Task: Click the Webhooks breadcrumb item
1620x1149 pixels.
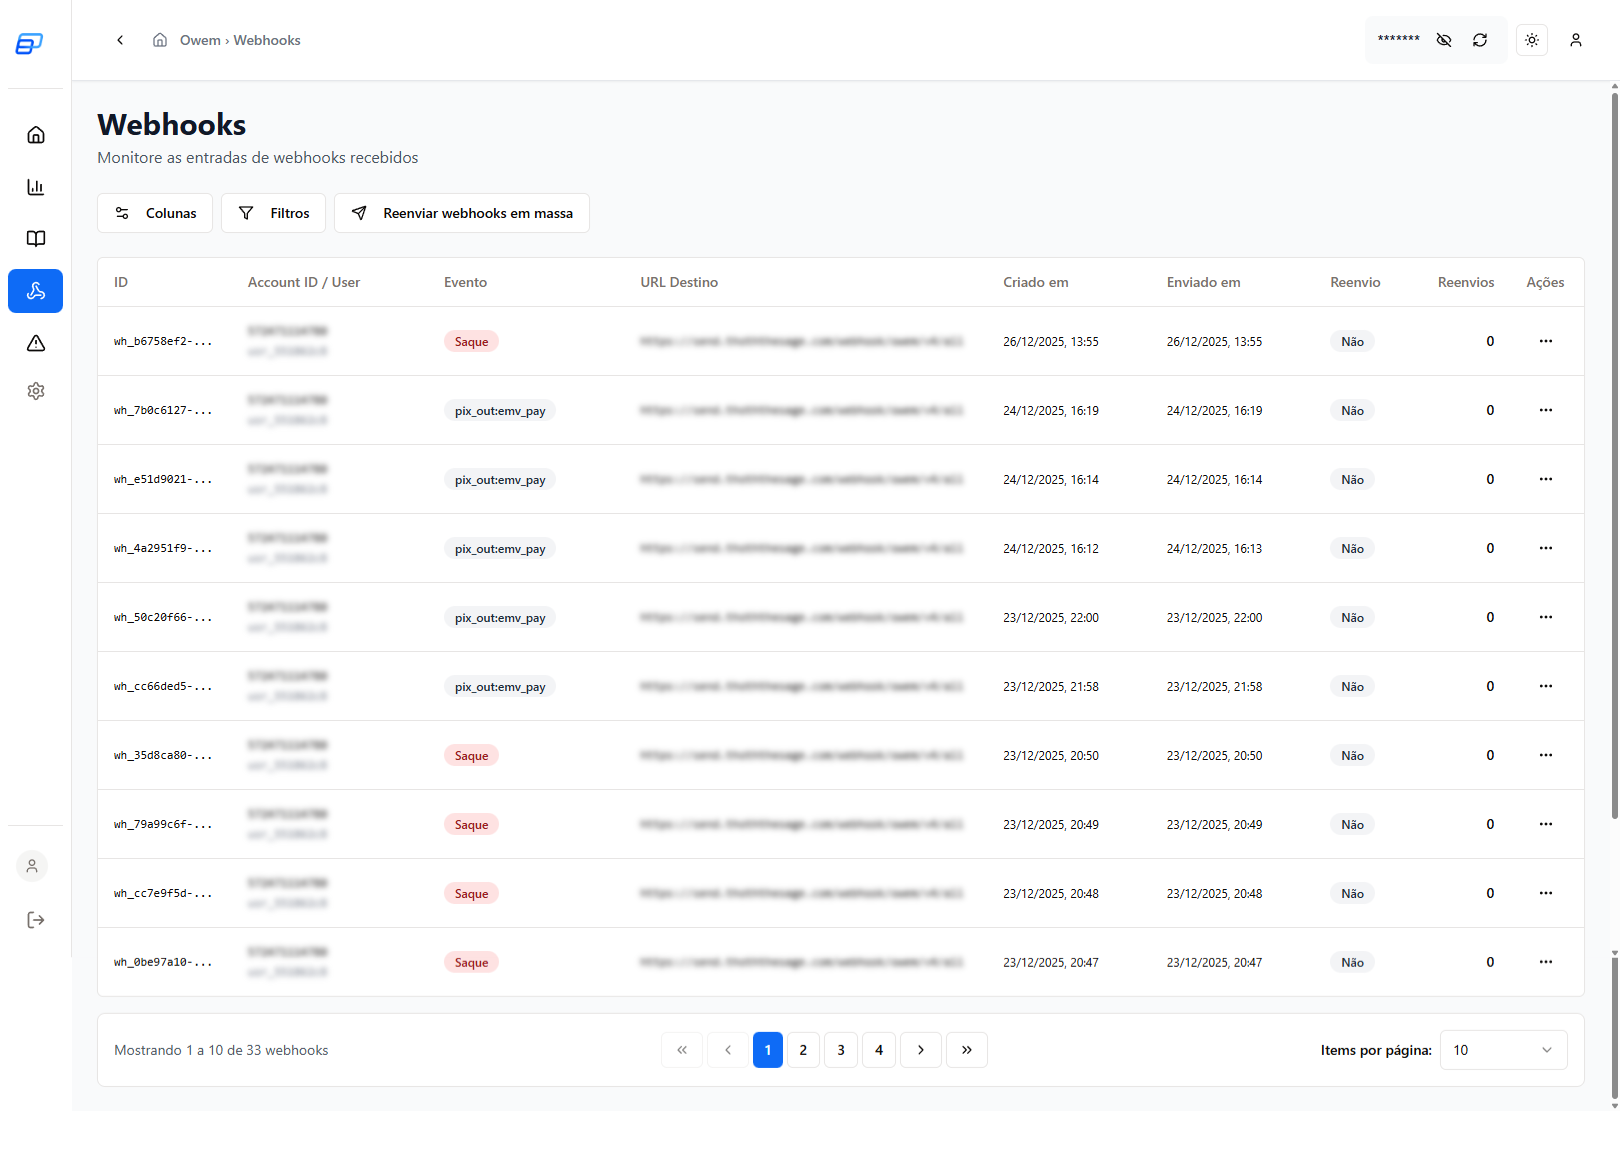Action: pos(267,40)
